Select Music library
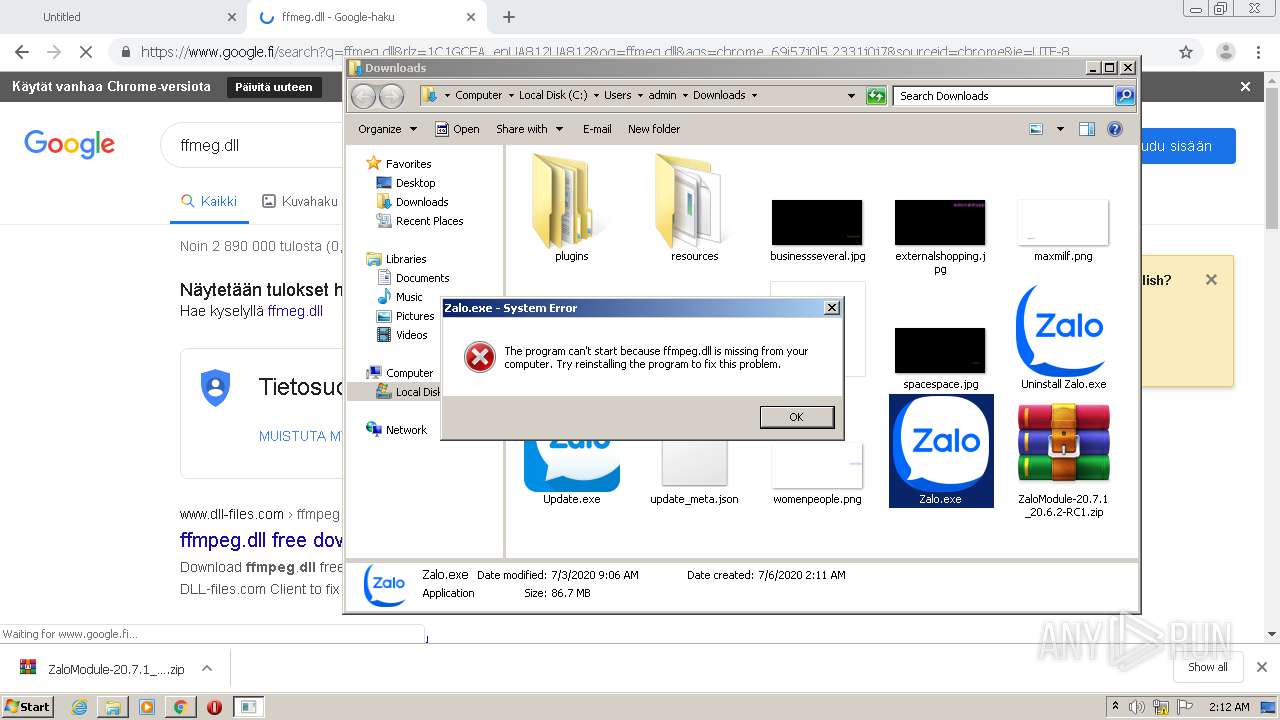Screen dimensions: 1280x720 400,297
